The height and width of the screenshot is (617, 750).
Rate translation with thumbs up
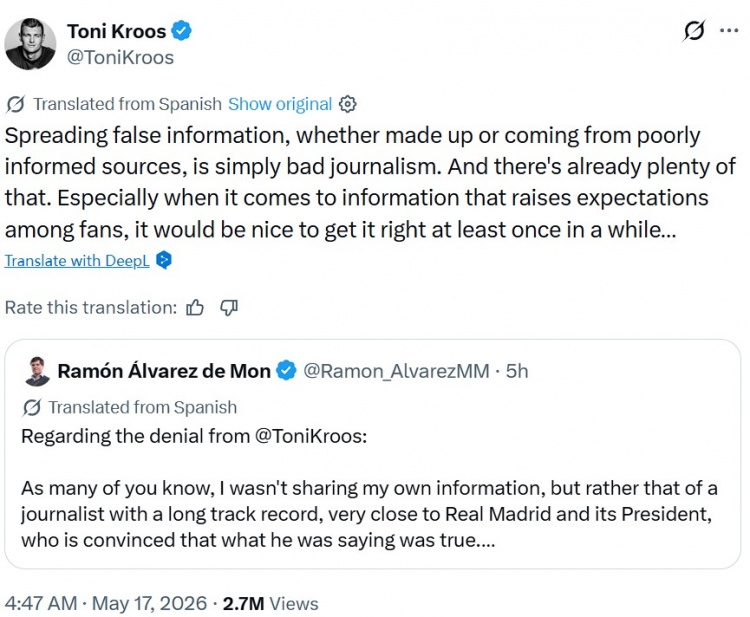195,308
